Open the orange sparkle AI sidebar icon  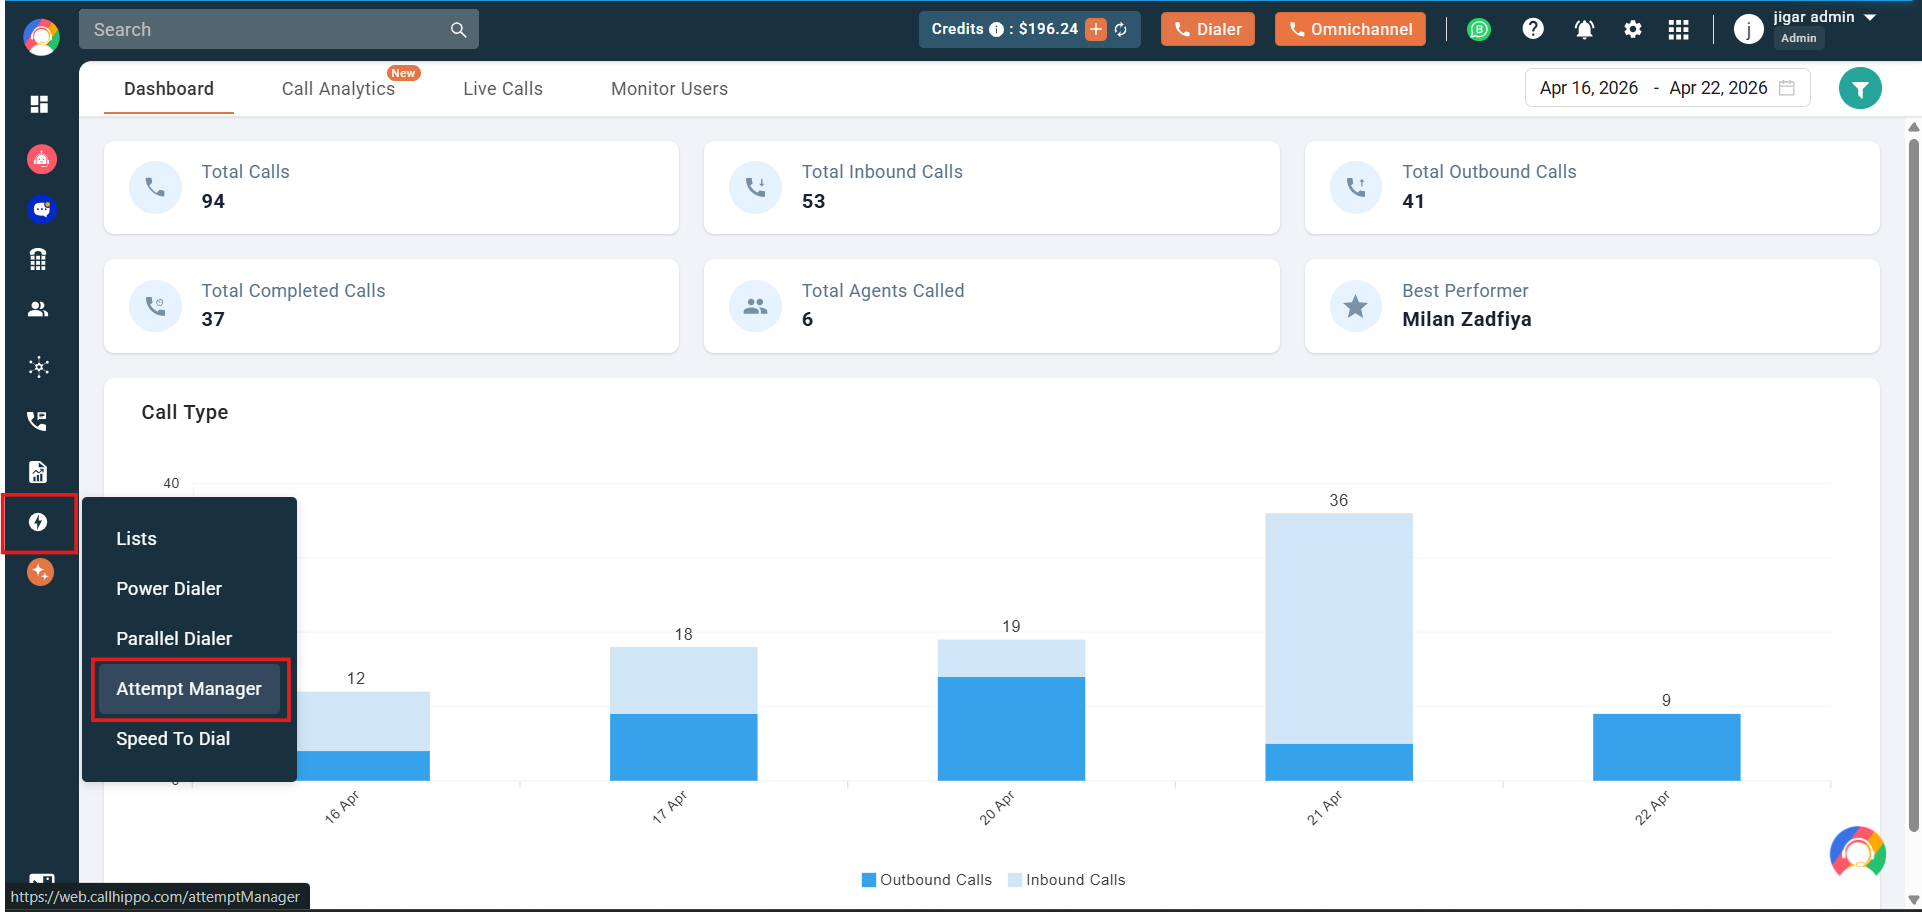point(40,572)
